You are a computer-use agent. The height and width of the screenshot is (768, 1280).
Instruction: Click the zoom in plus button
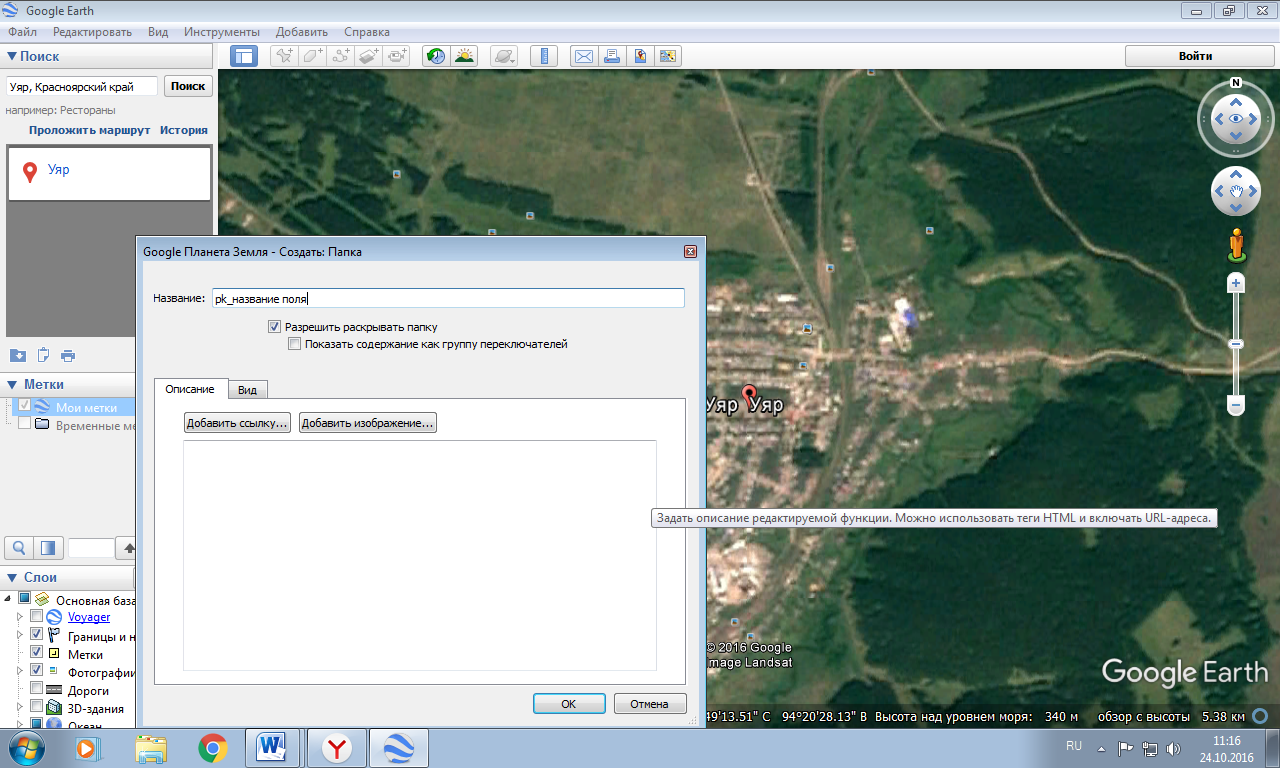click(x=1236, y=284)
